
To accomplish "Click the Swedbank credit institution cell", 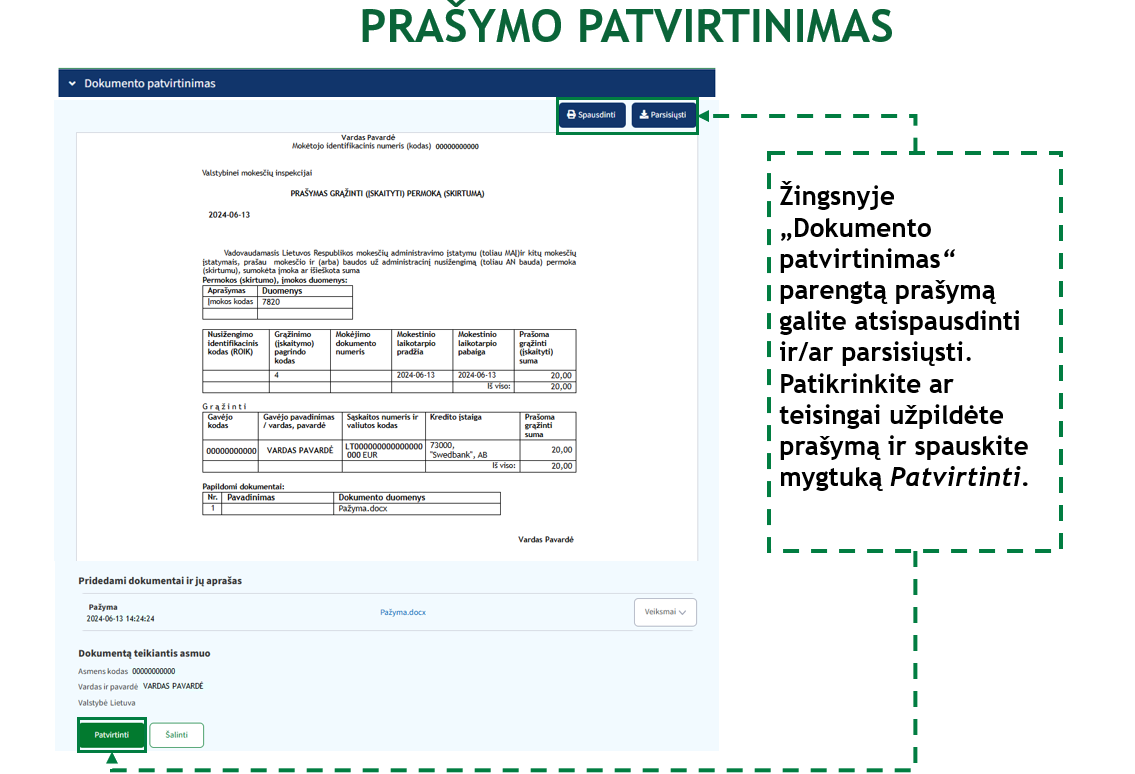I will click(x=472, y=450).
